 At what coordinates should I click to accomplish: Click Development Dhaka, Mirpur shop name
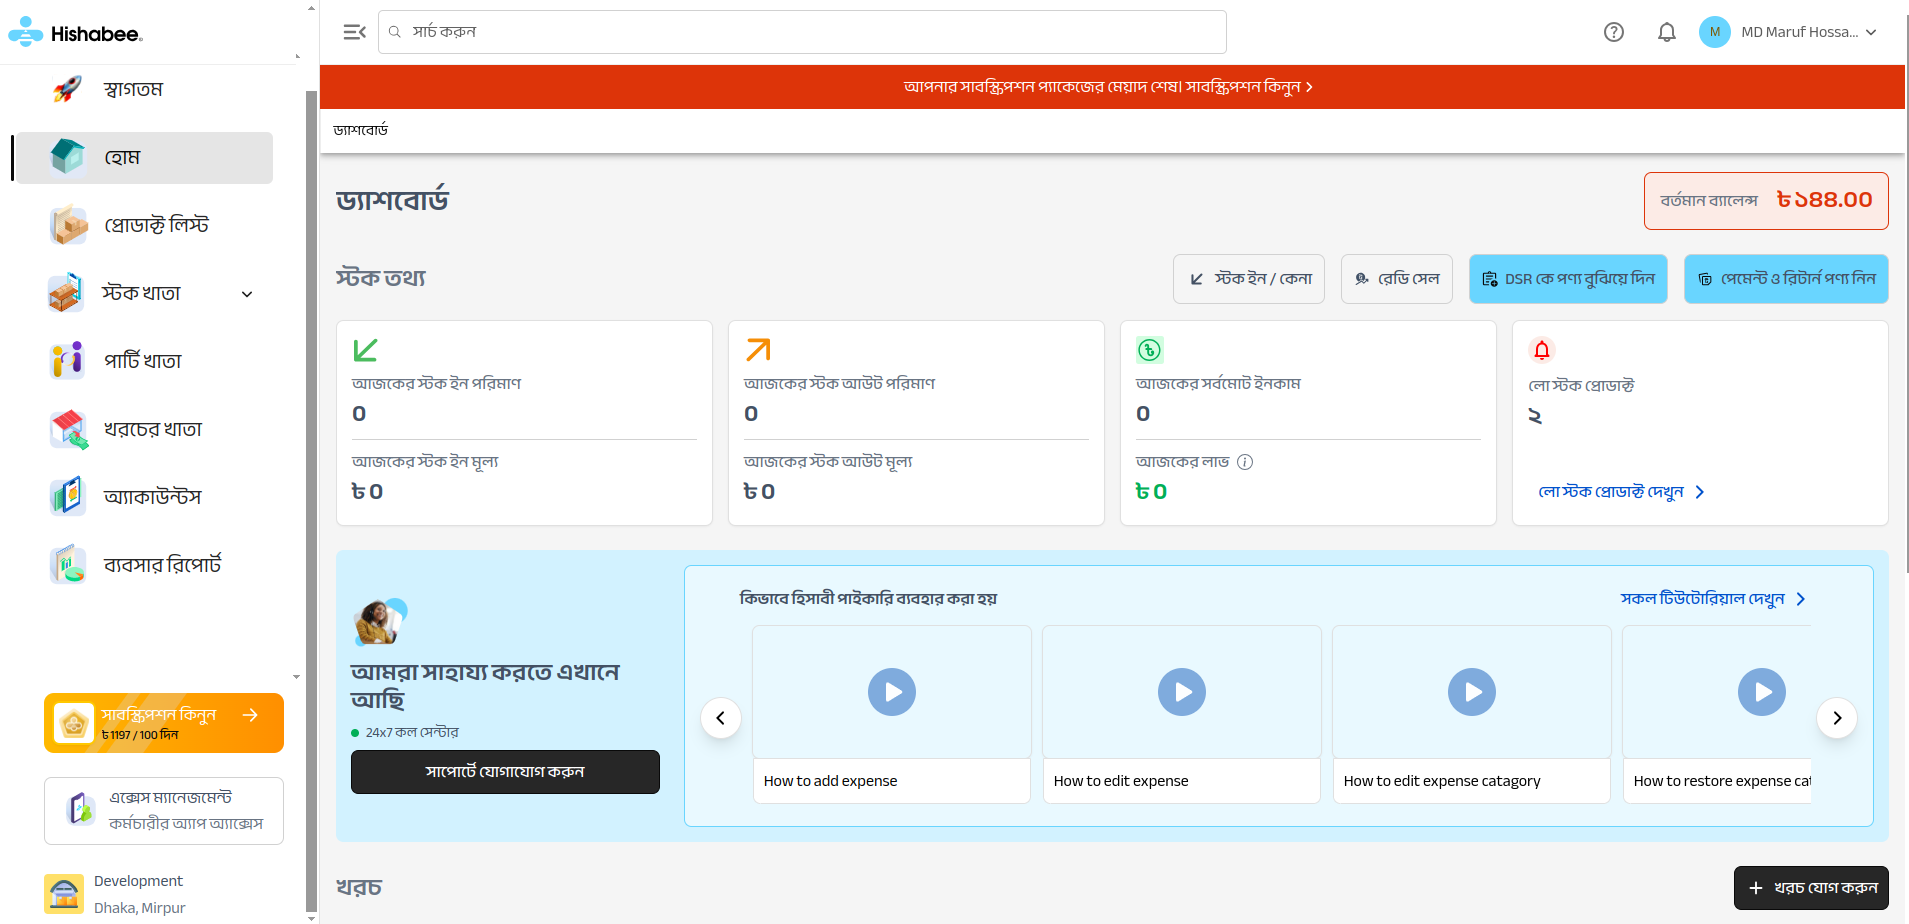(139, 894)
